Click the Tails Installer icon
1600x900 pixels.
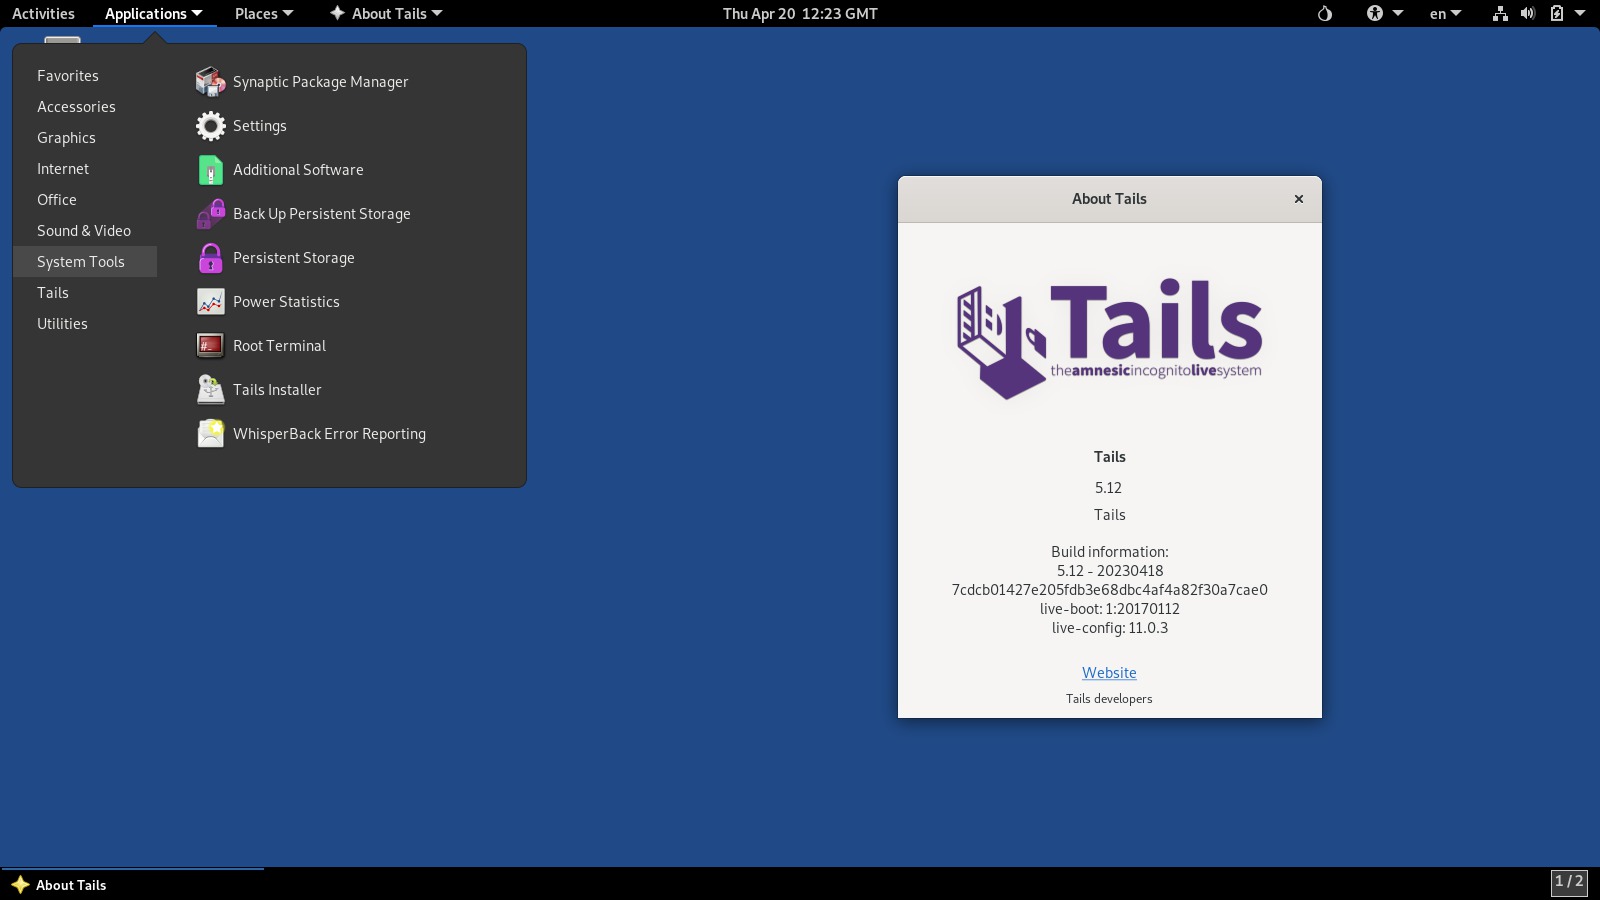[x=210, y=390]
